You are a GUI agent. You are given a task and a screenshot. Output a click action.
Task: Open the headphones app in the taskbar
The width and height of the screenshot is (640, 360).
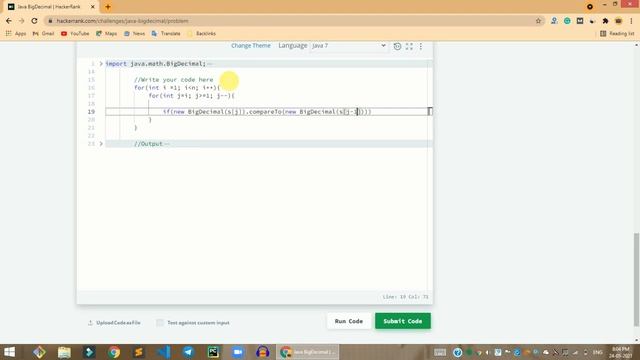pyautogui.click(x=262, y=352)
